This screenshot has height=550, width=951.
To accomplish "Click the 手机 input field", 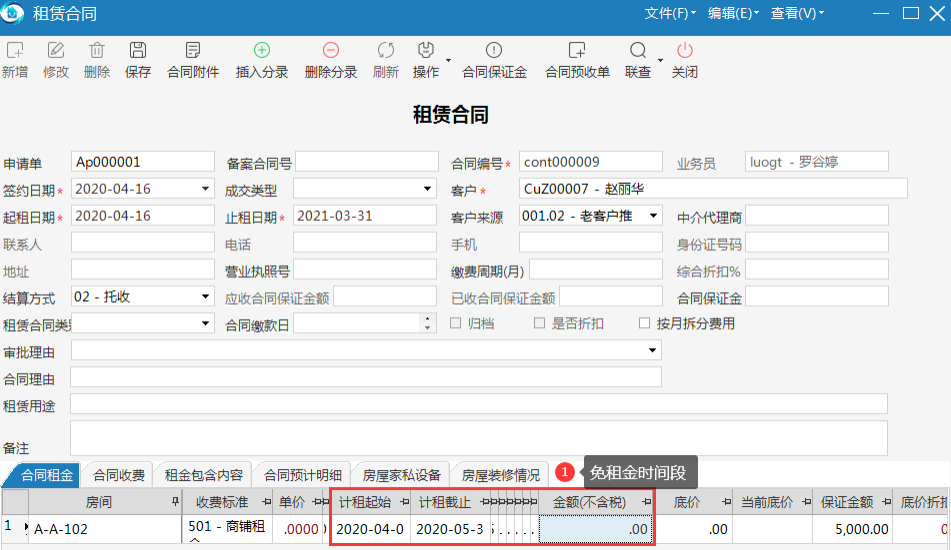I will click(591, 243).
